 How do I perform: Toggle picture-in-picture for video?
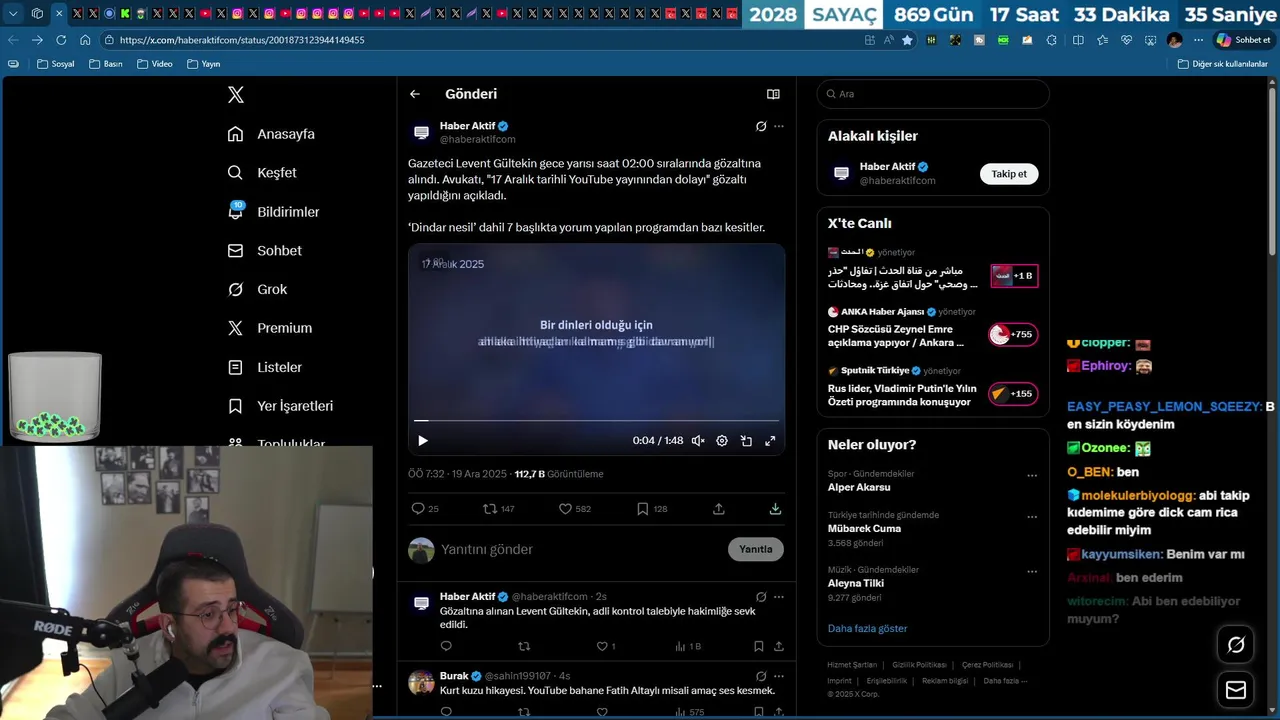click(746, 440)
